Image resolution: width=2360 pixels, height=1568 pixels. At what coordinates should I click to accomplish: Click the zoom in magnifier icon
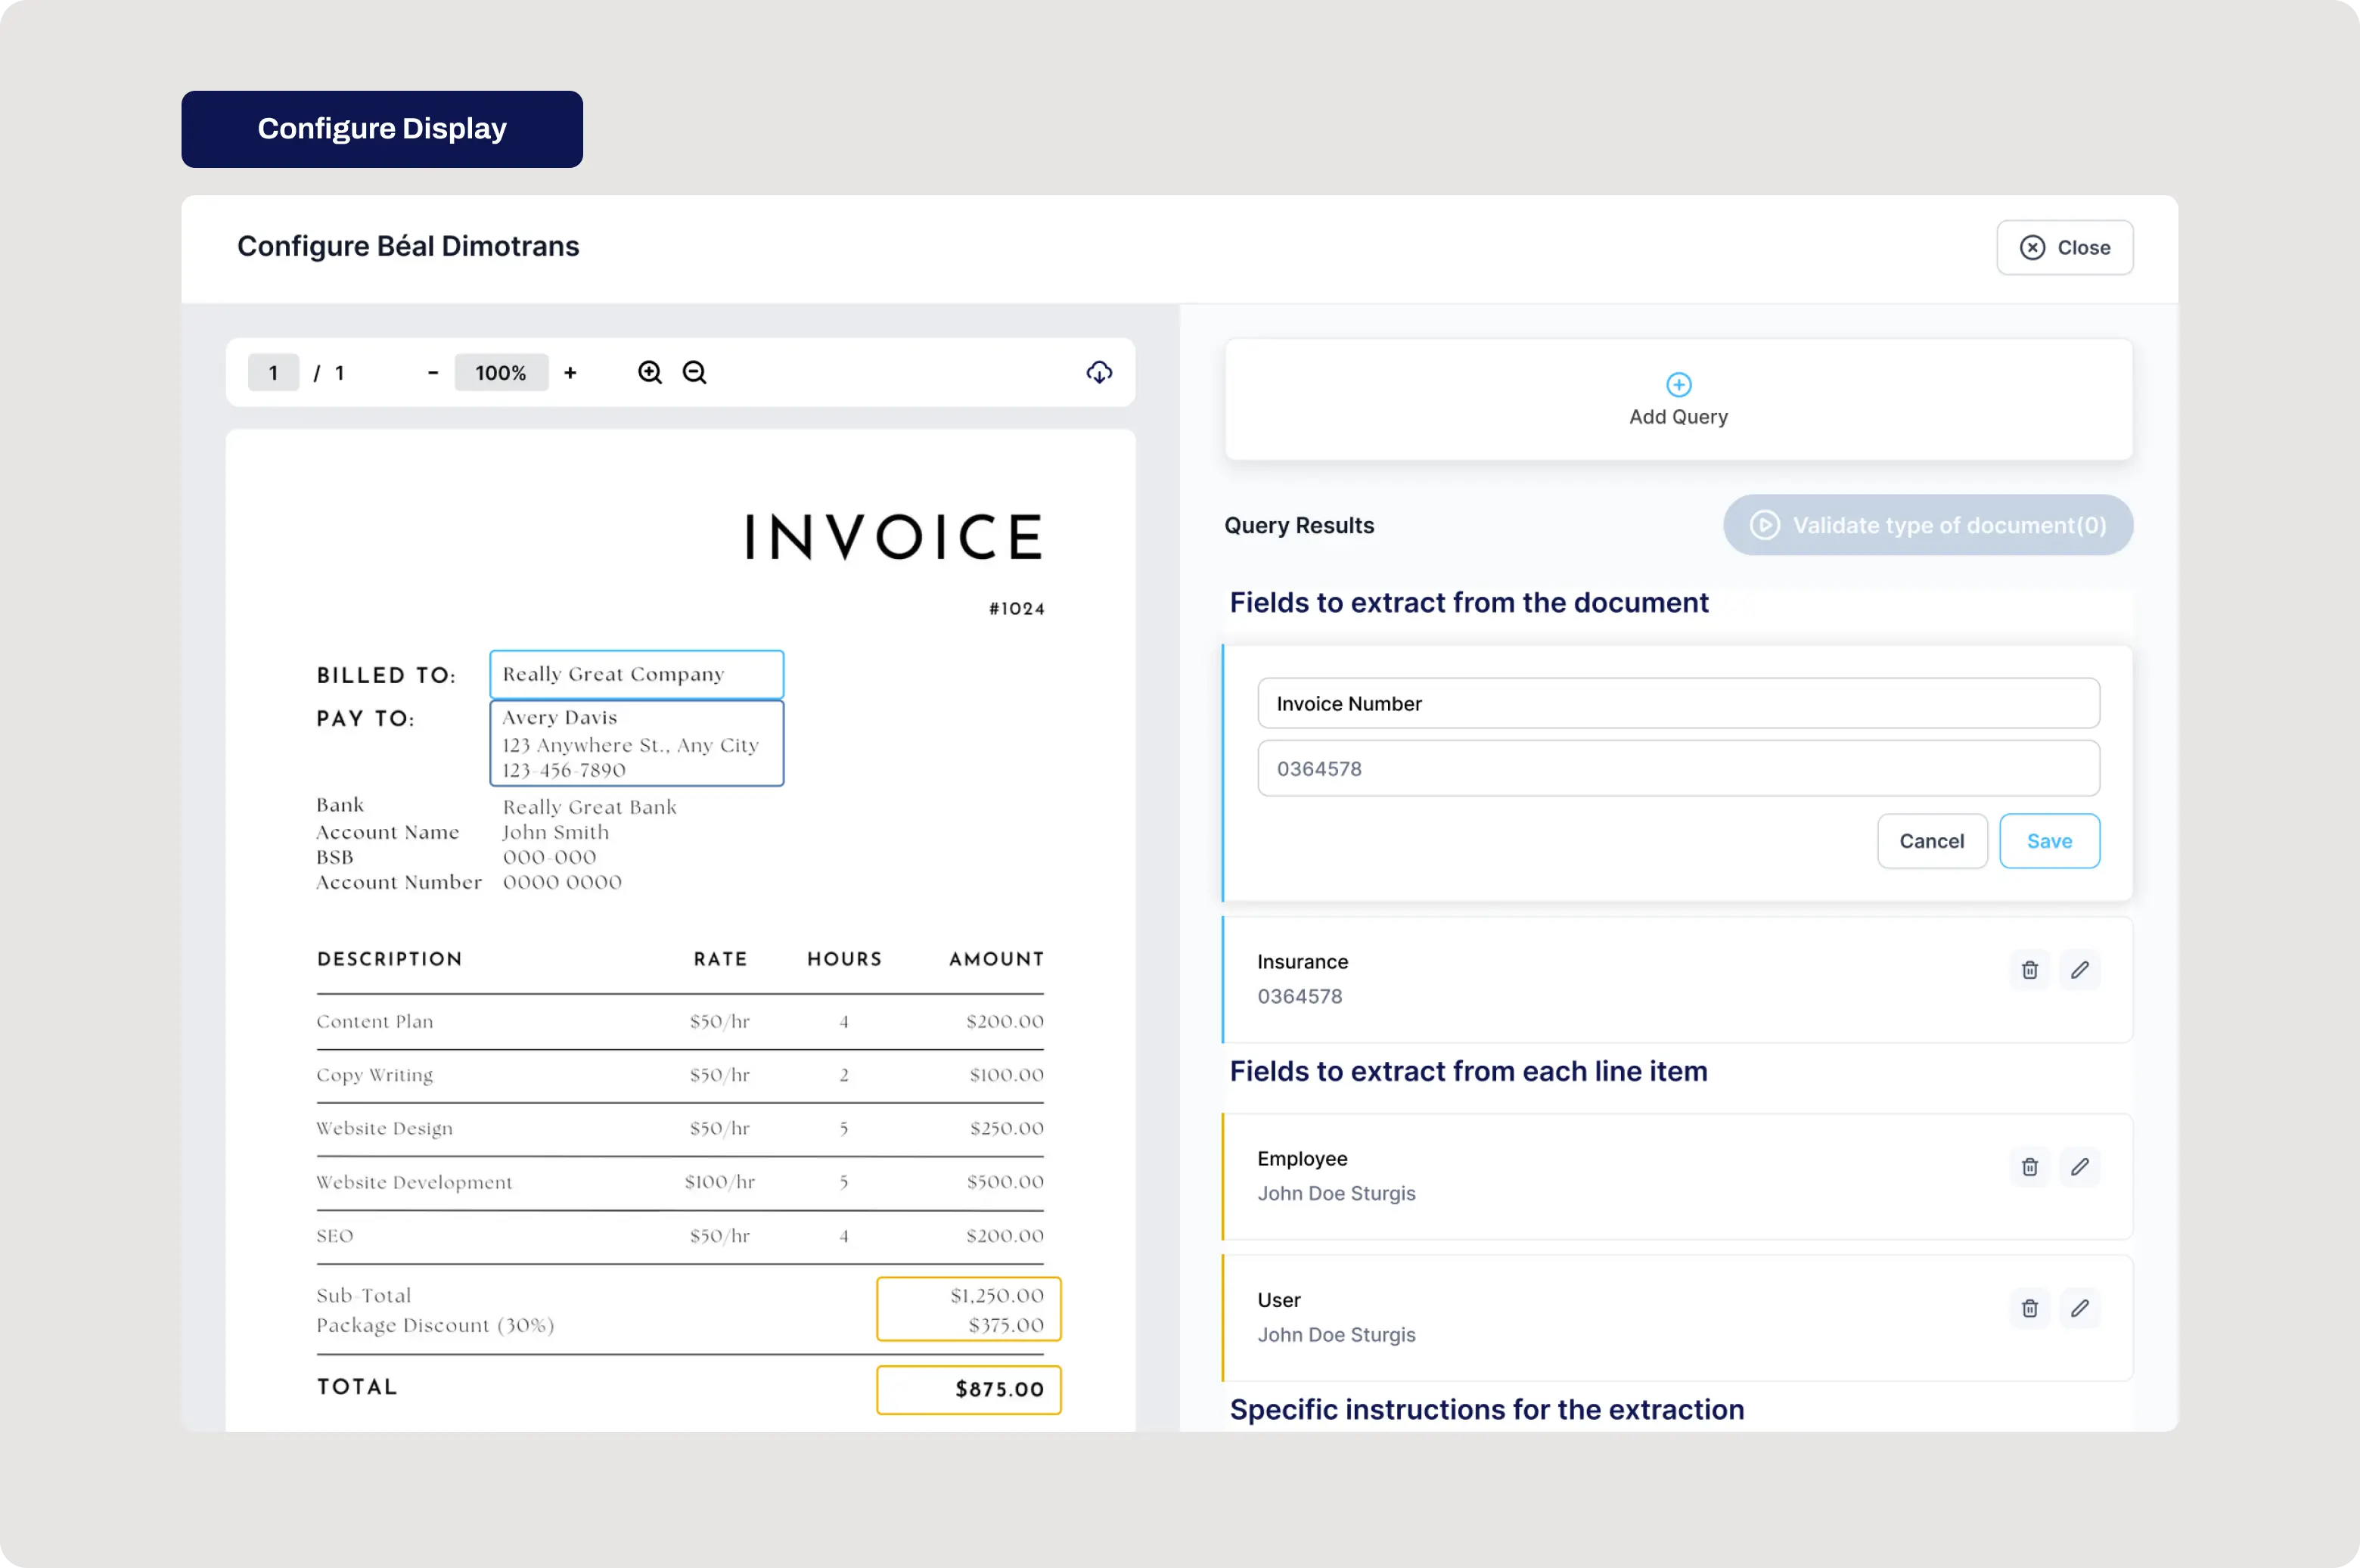coord(650,373)
